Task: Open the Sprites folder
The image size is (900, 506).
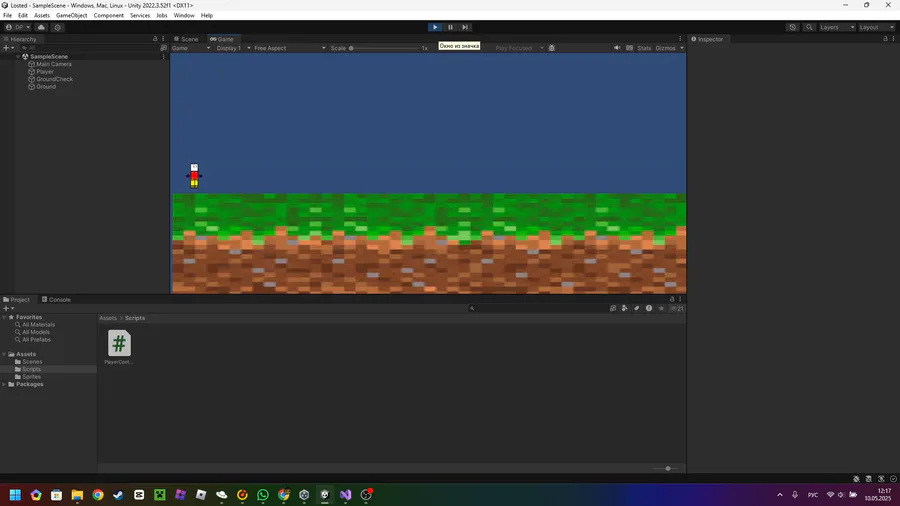Action: (31, 376)
